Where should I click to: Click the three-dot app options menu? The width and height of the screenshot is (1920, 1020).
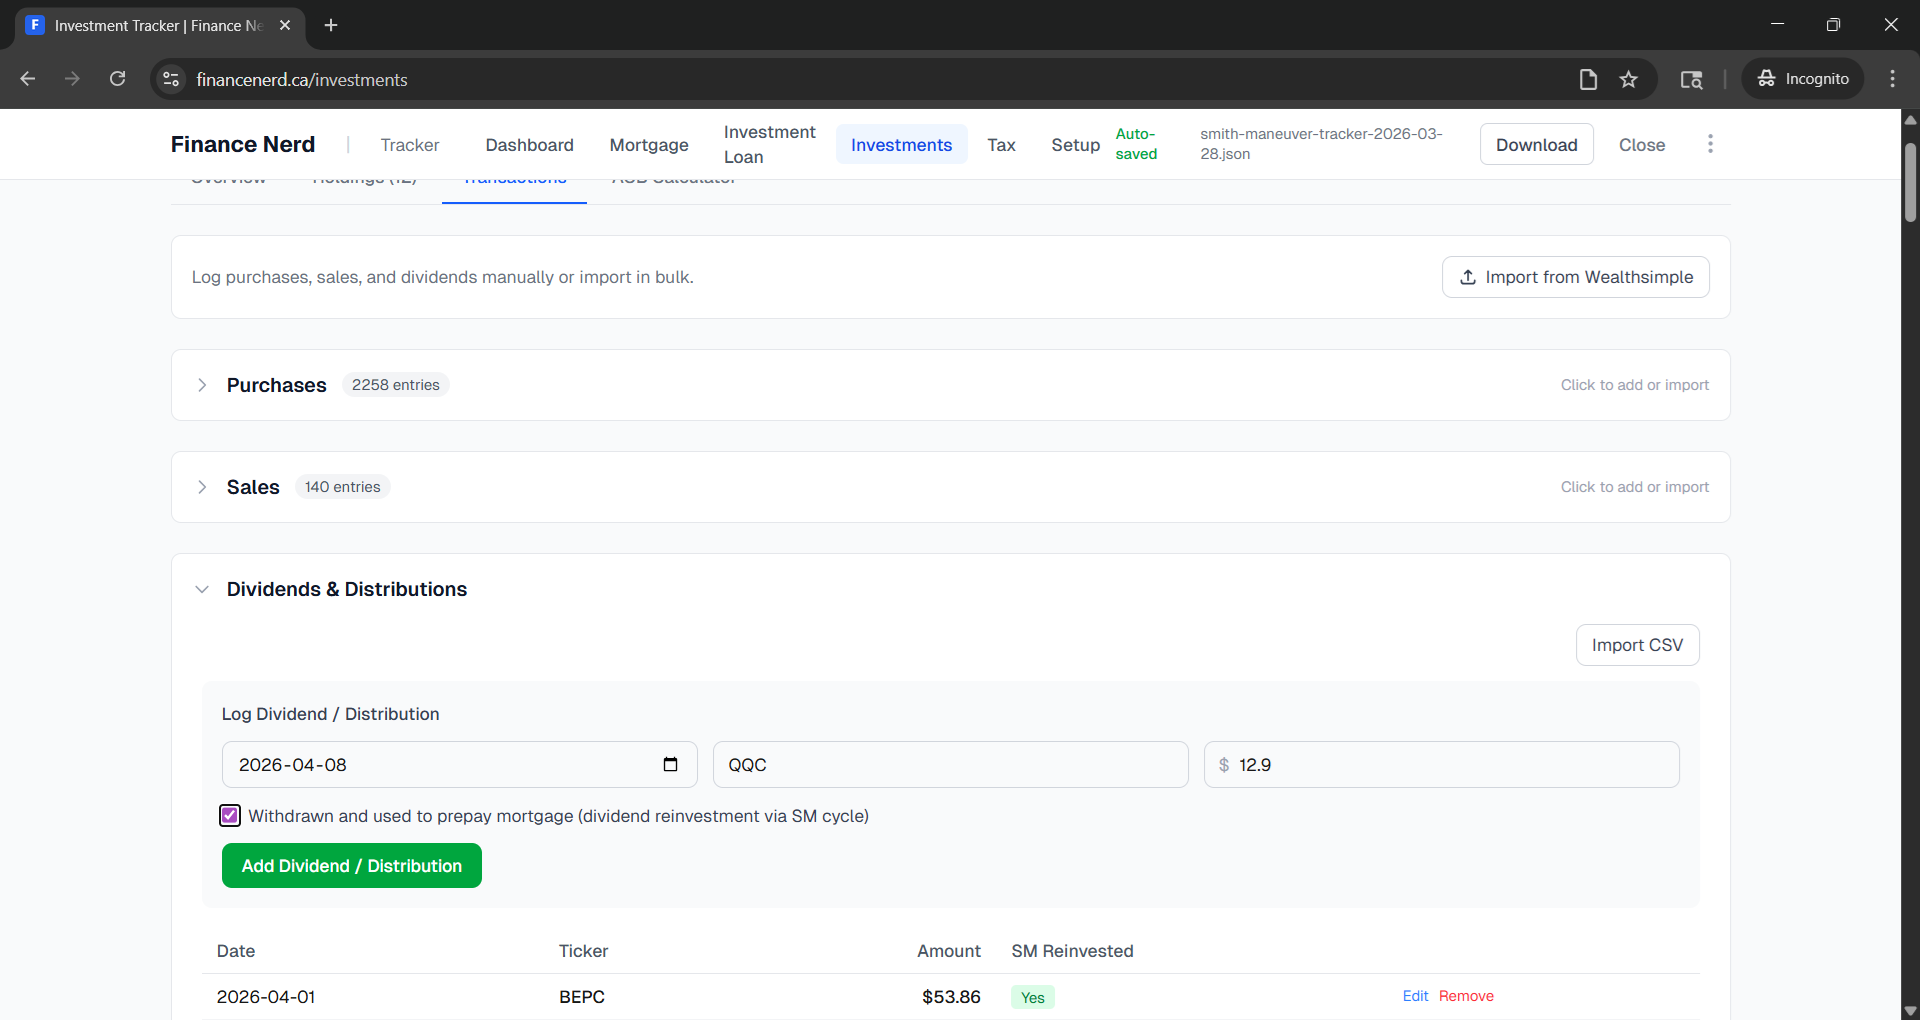tap(1710, 144)
